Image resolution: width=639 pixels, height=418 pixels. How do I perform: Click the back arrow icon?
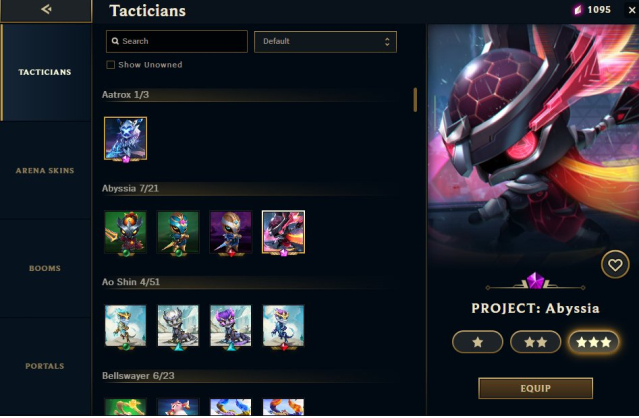pos(46,9)
